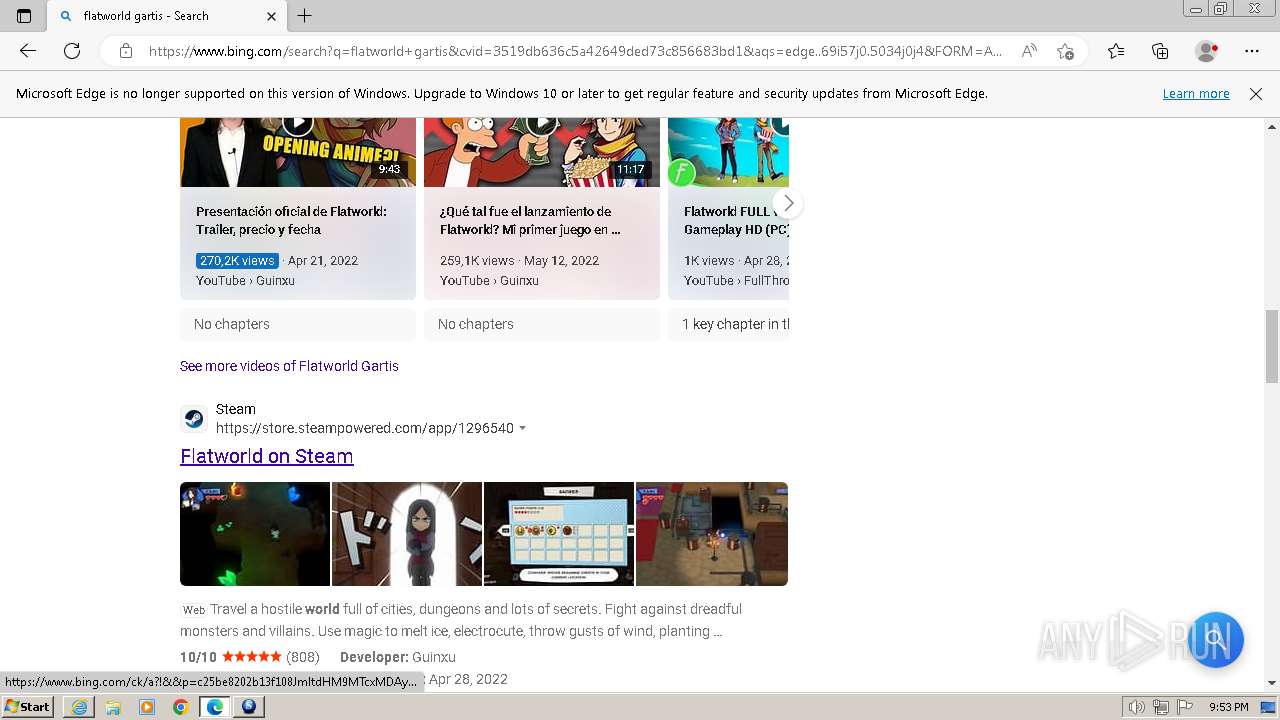Click the page vertical scrollbar thumb
Screen dimensions: 1280x720
tap(1272, 346)
